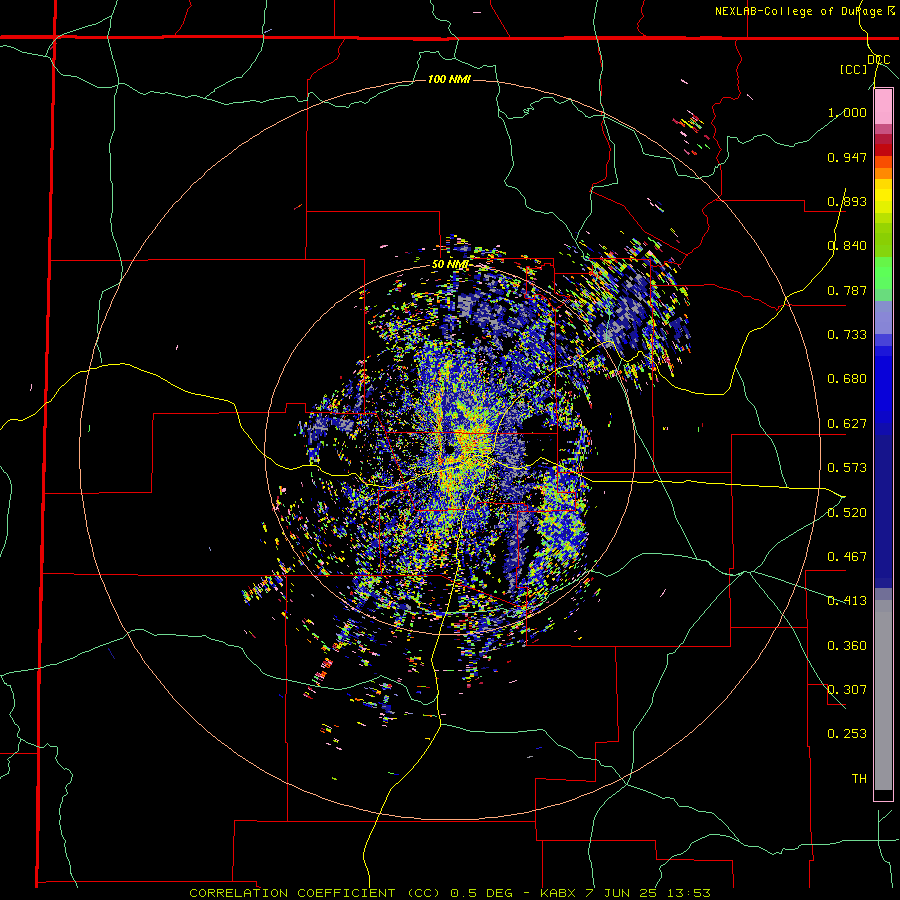Click the Correlation Coefficient KABX footer caption
900x900 pixels.
point(449,893)
